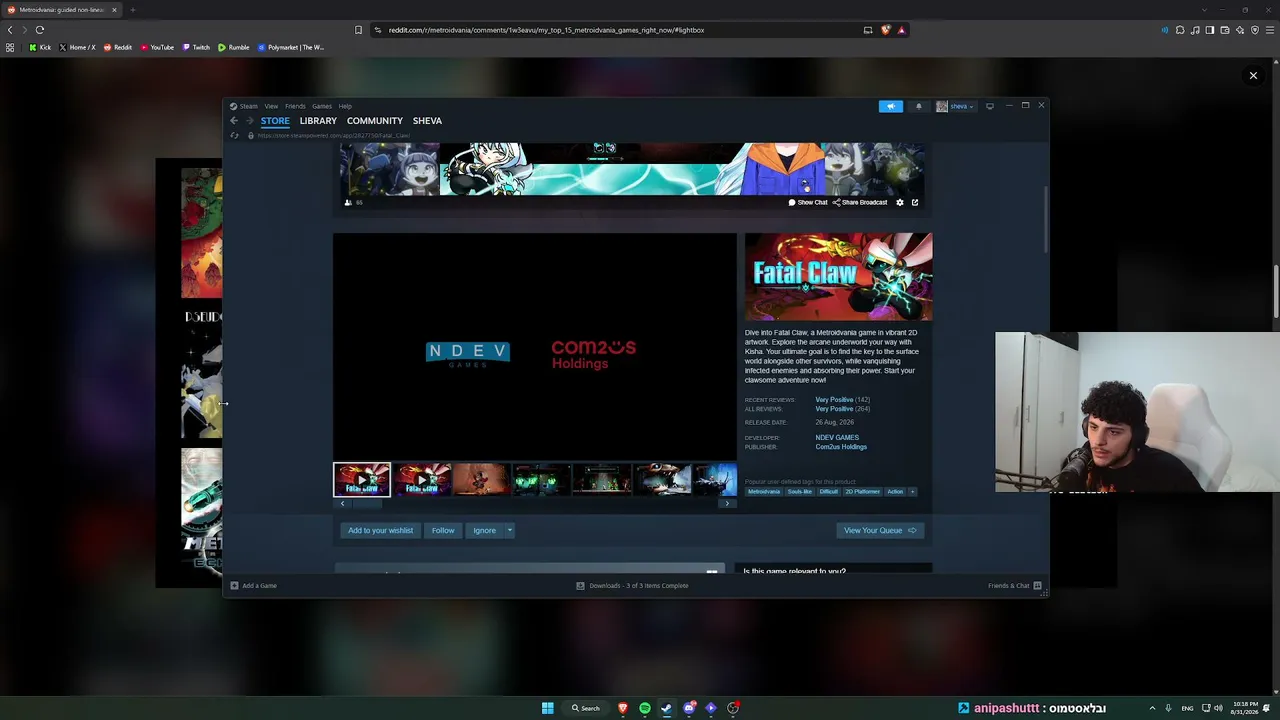The height and width of the screenshot is (720, 1280).
Task: Click the Ignore button
Action: [x=484, y=530]
